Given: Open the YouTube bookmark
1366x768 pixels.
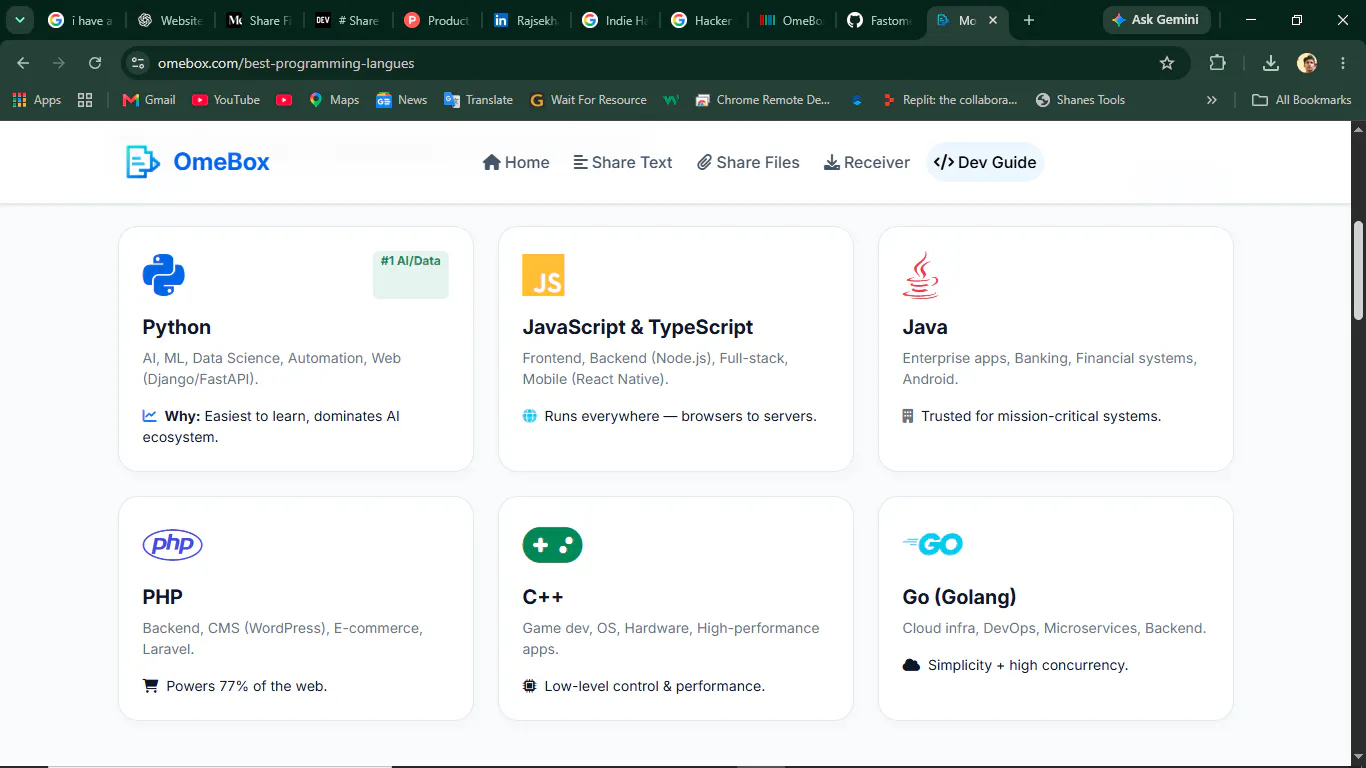Looking at the screenshot, I should [226, 100].
